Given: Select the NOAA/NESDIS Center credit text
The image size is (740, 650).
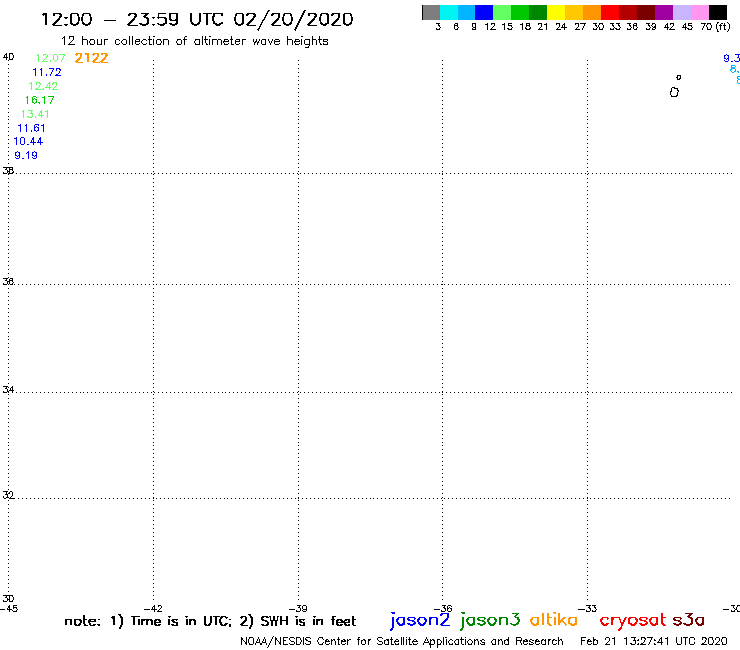Looking at the screenshot, I should tap(402, 642).
